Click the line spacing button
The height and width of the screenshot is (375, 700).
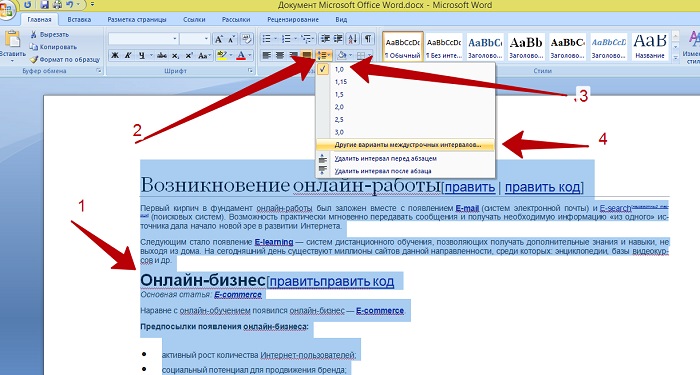pyautogui.click(x=324, y=56)
